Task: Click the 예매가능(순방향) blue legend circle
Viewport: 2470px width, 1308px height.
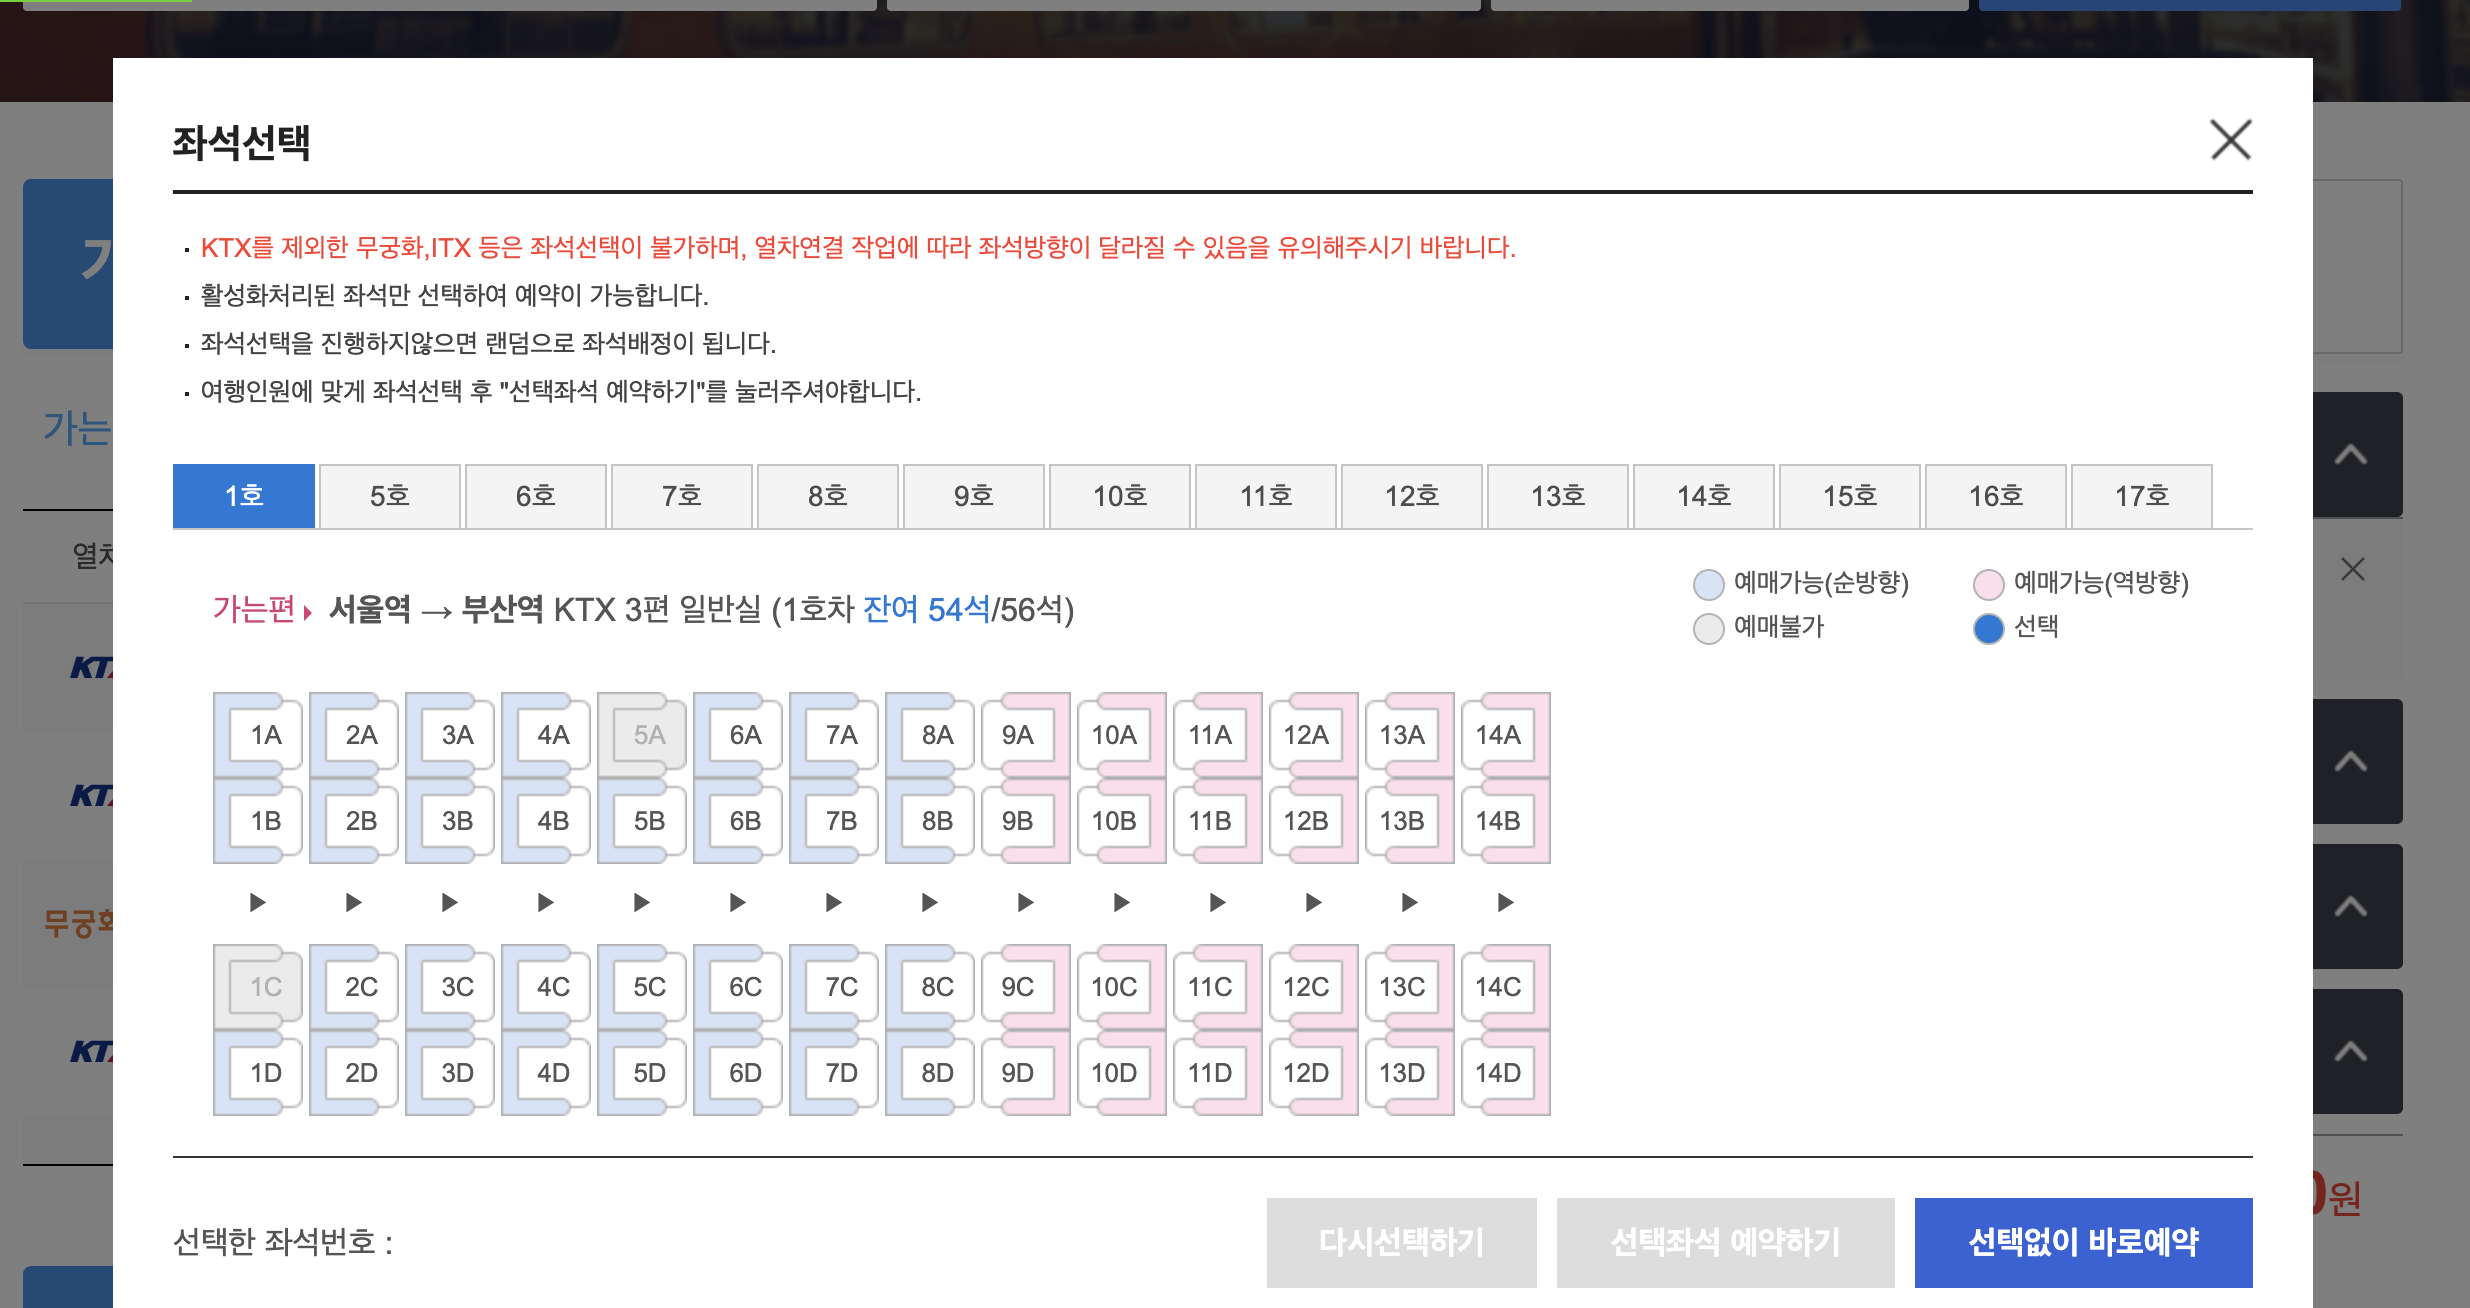Action: (x=1707, y=584)
